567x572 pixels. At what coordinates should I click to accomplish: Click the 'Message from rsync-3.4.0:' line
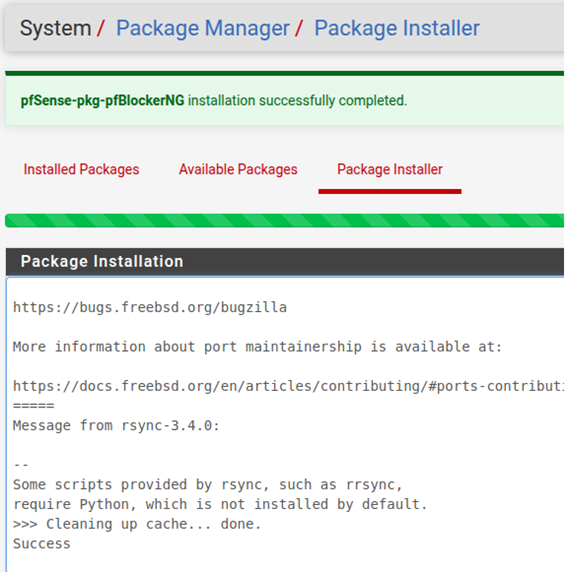pos(116,426)
